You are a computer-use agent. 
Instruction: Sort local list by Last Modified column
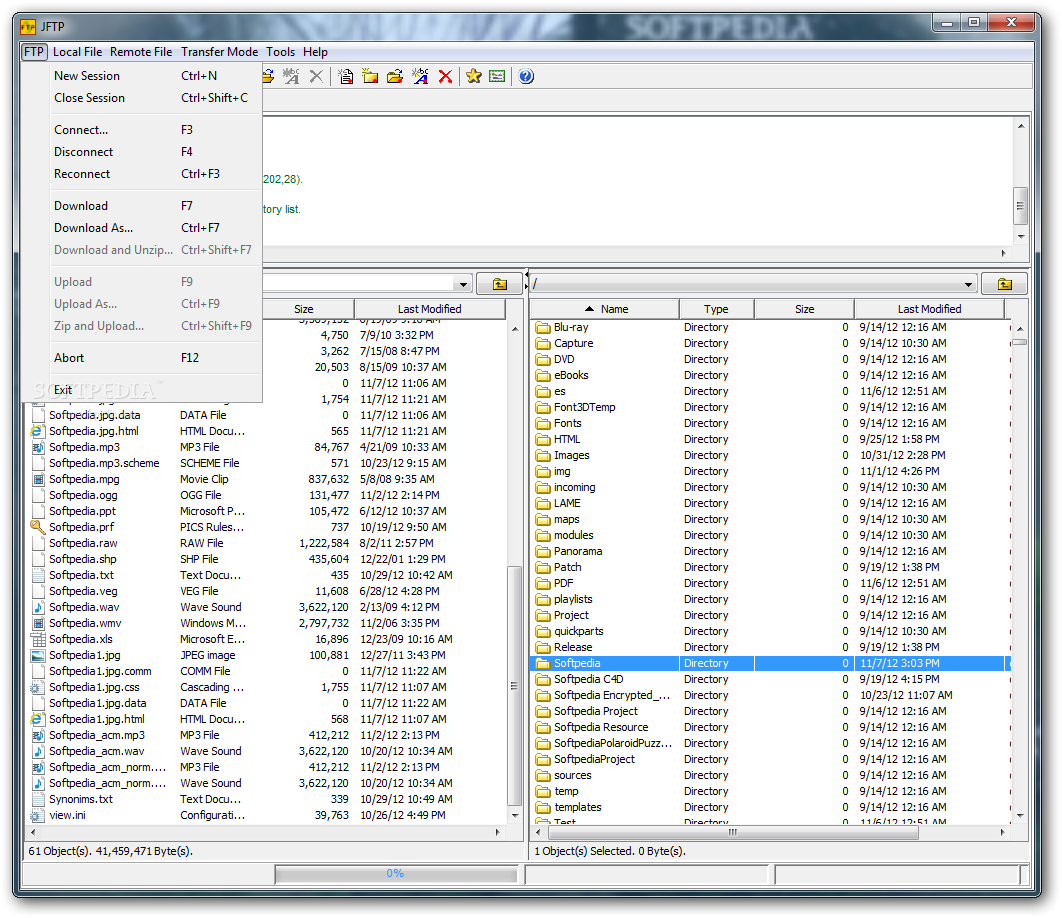click(429, 309)
